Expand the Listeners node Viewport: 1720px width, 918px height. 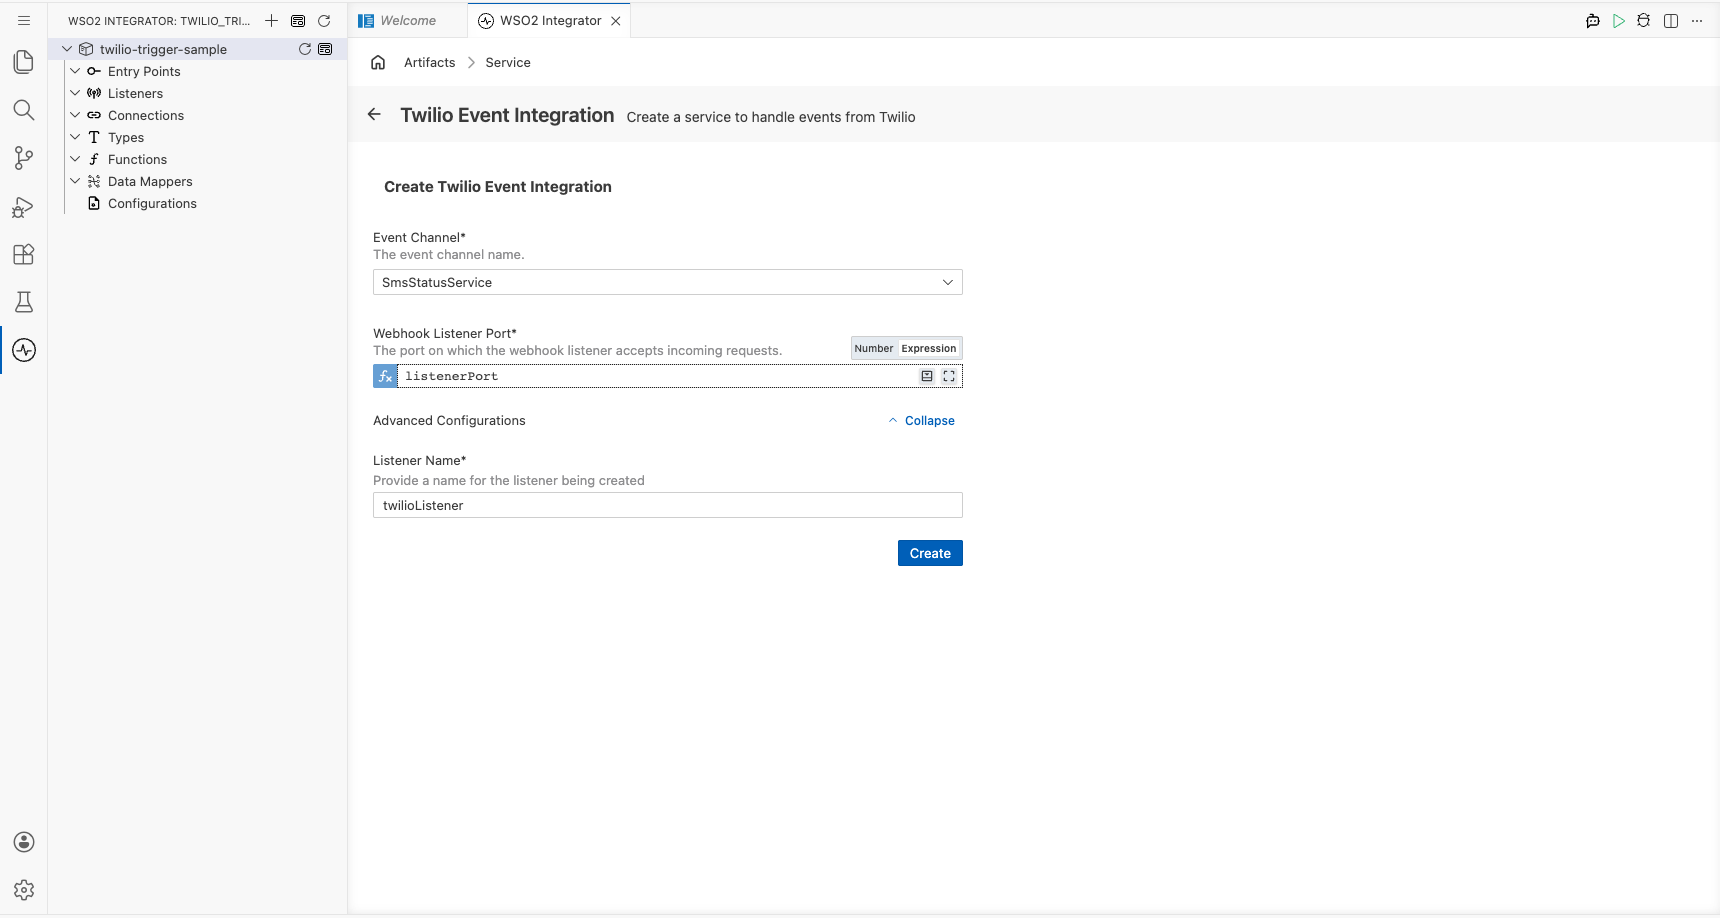tap(75, 93)
